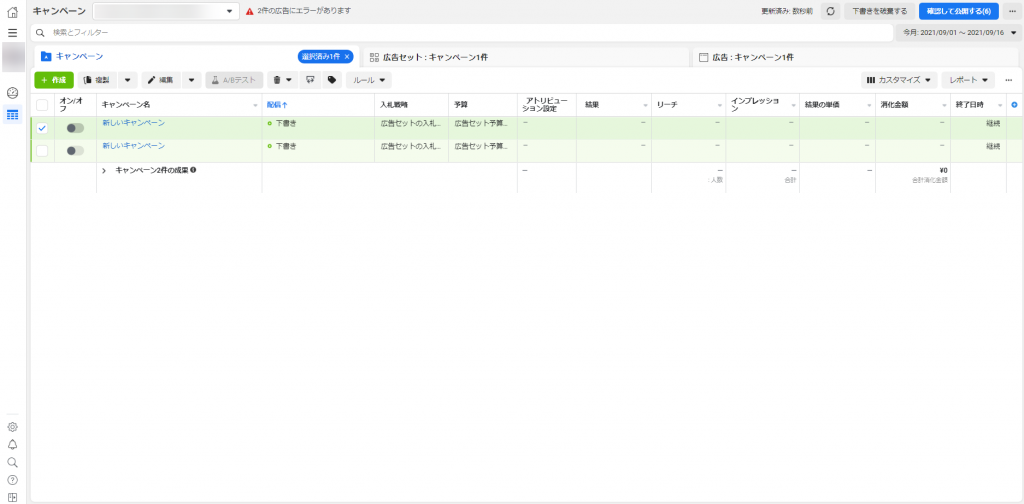
Task: Click the blurred account thumbnail in sidebar
Action: pyautogui.click(x=13, y=57)
